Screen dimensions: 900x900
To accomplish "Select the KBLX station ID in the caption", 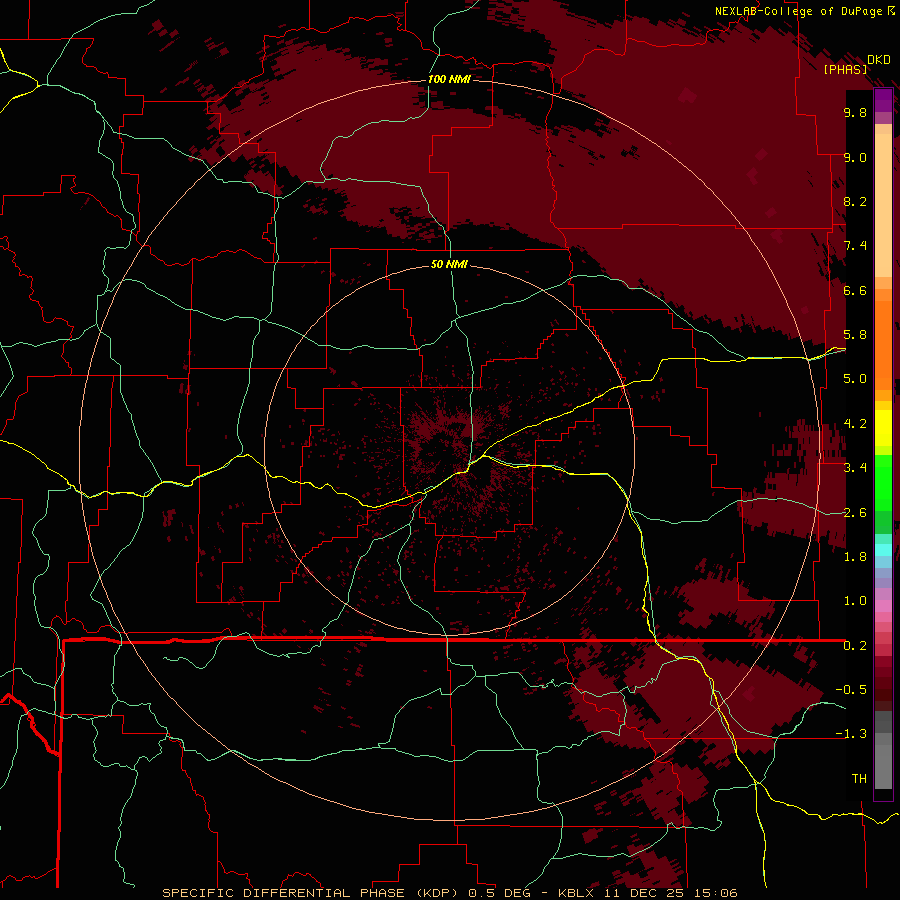I will click(x=578, y=893).
